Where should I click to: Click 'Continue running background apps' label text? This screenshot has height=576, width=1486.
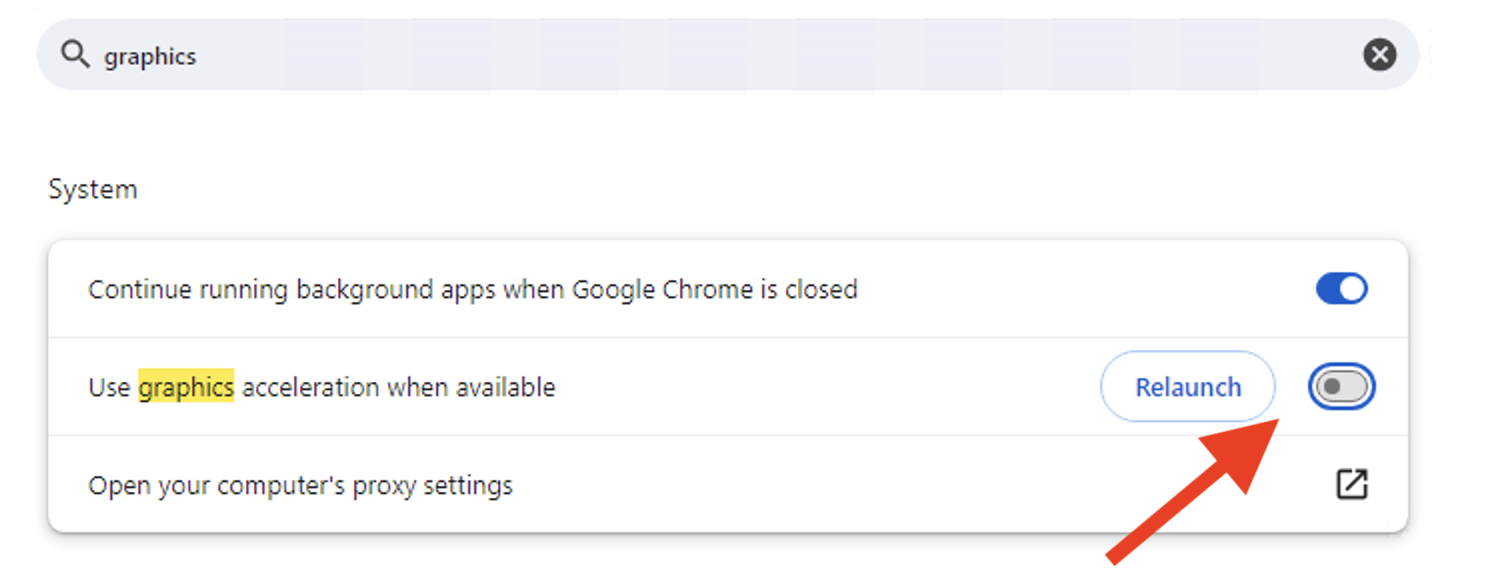(290, 290)
